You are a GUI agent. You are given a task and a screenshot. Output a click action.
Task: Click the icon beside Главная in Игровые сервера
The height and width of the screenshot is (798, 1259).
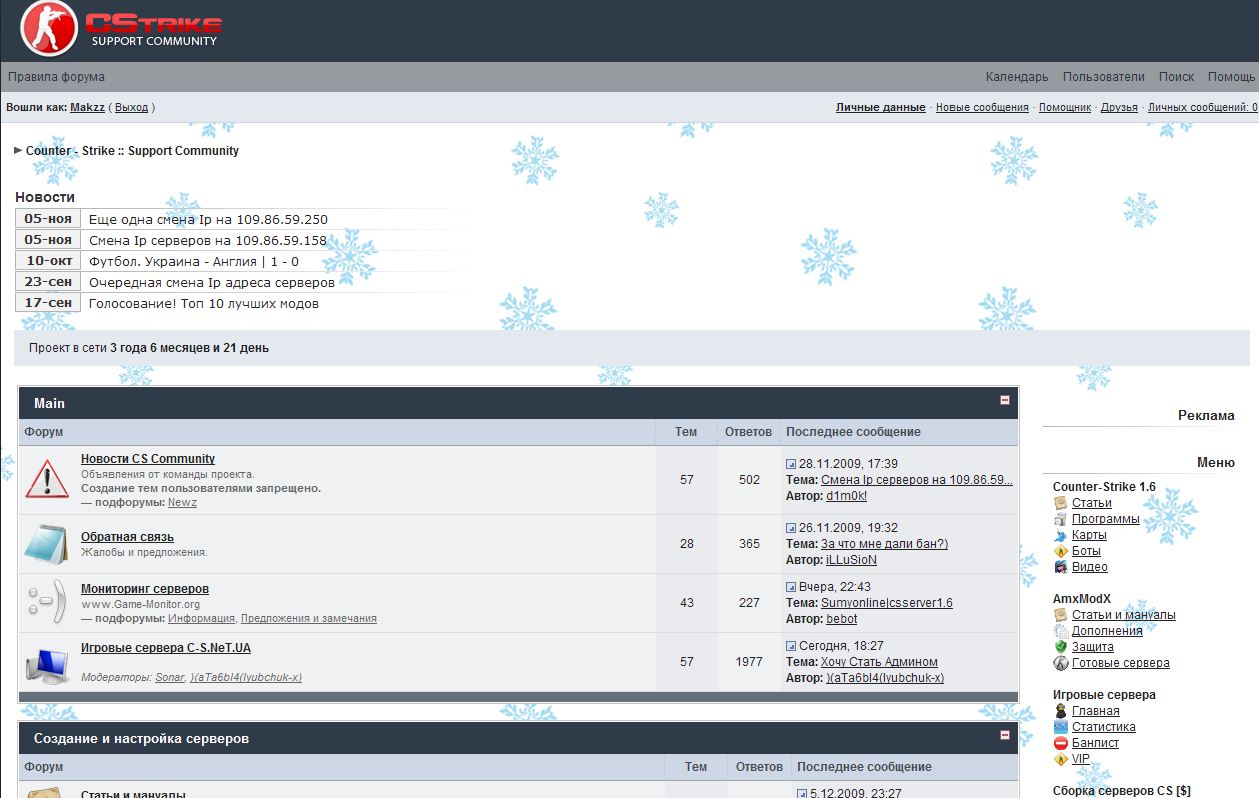pyautogui.click(x=1061, y=711)
